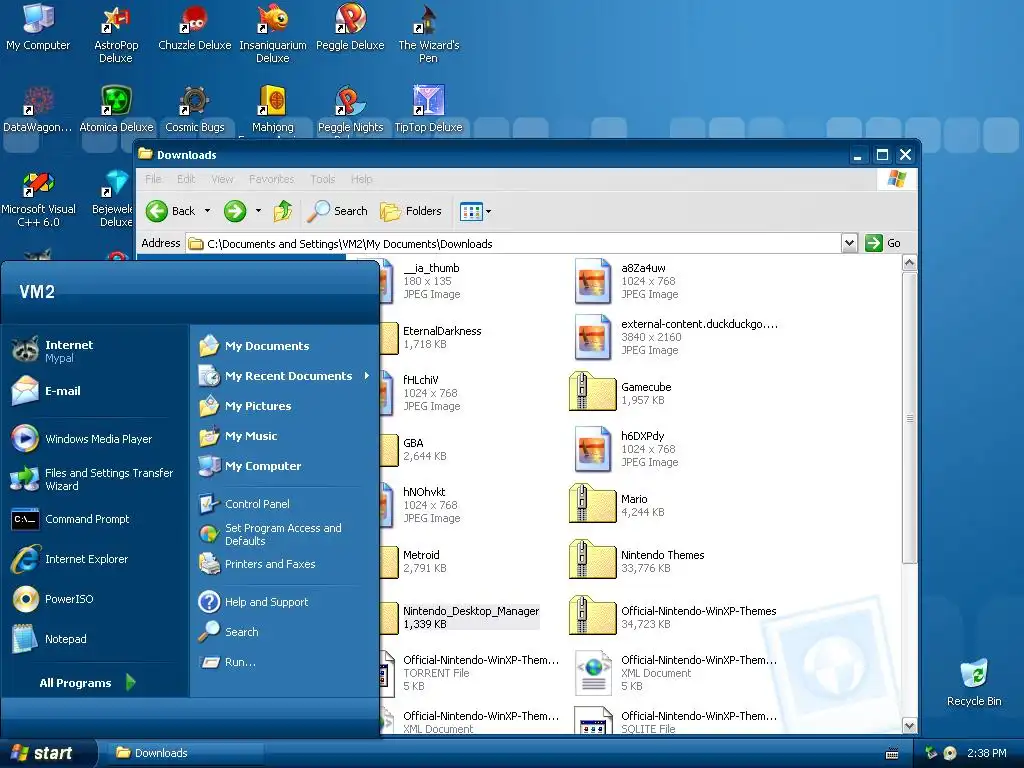The image size is (1024, 768).
Task: Open DataWagon desktop shortcut
Action: coord(38,109)
